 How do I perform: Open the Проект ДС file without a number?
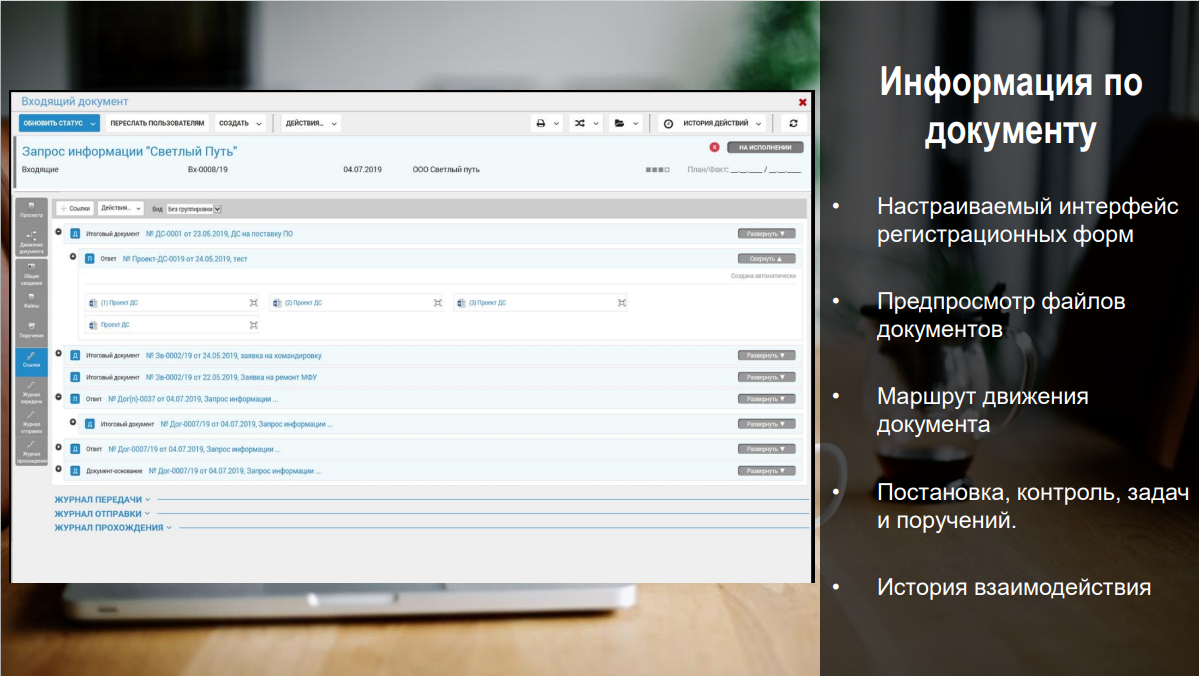[115, 325]
